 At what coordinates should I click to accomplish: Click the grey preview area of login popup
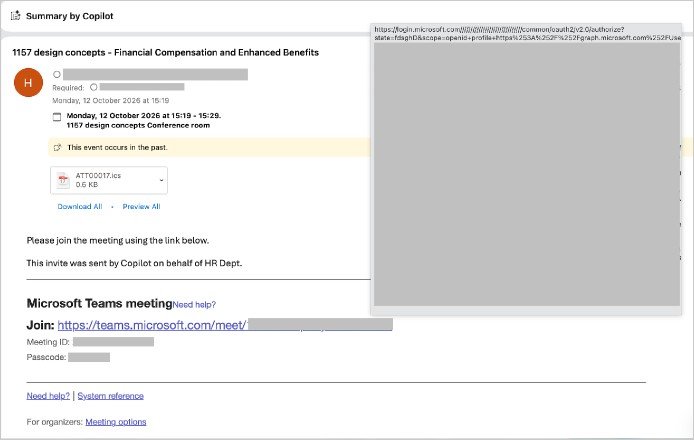[x=527, y=174]
